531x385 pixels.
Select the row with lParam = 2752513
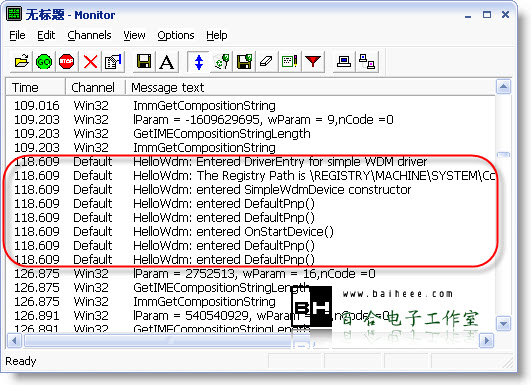[x=251, y=273]
